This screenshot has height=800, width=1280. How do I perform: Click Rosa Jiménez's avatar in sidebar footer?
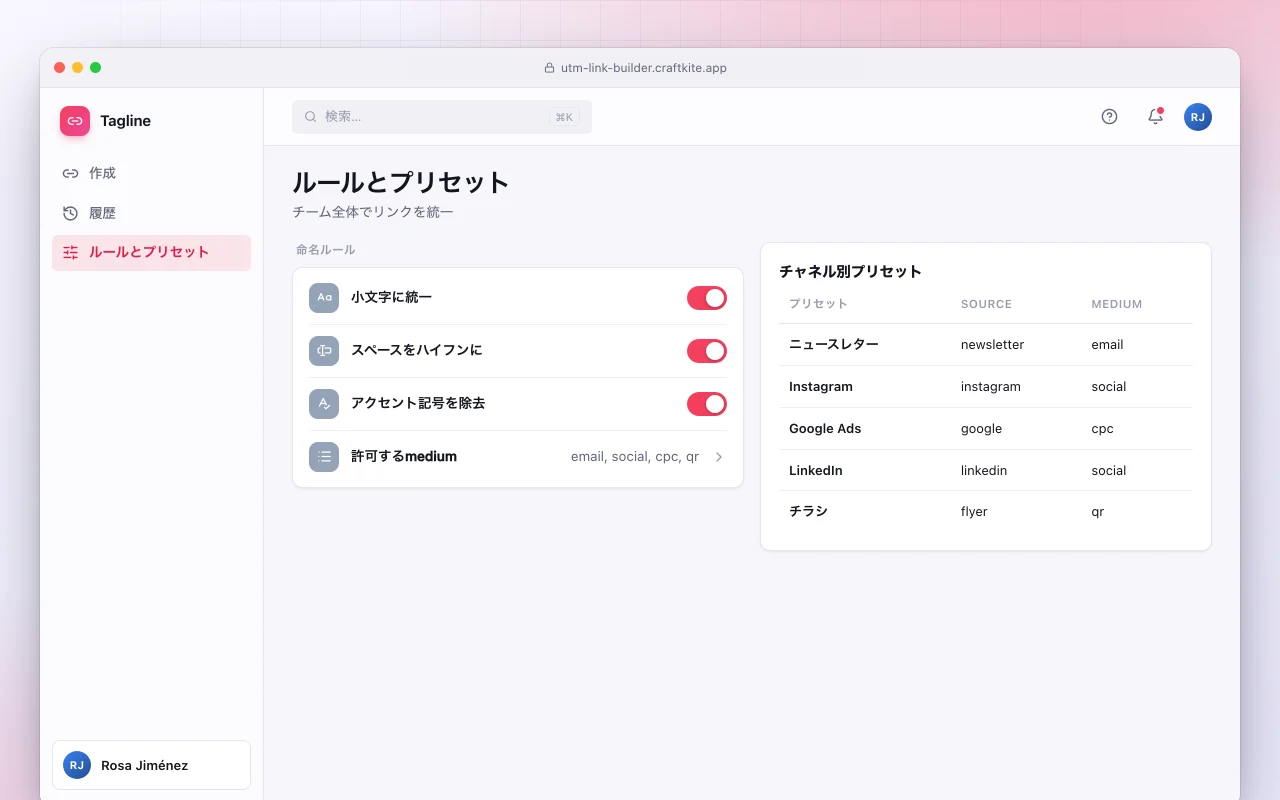pos(77,765)
